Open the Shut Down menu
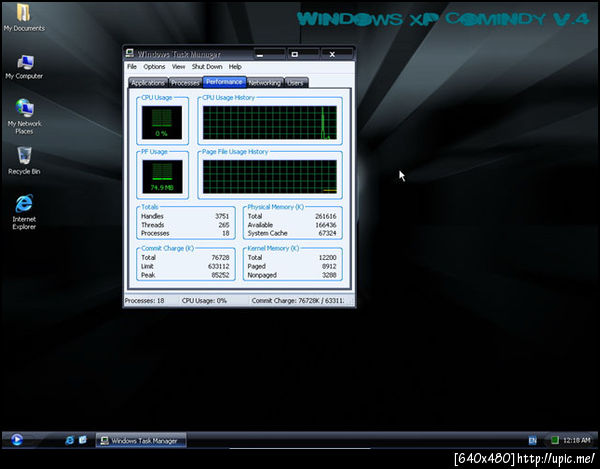600x469 pixels. (x=207, y=67)
